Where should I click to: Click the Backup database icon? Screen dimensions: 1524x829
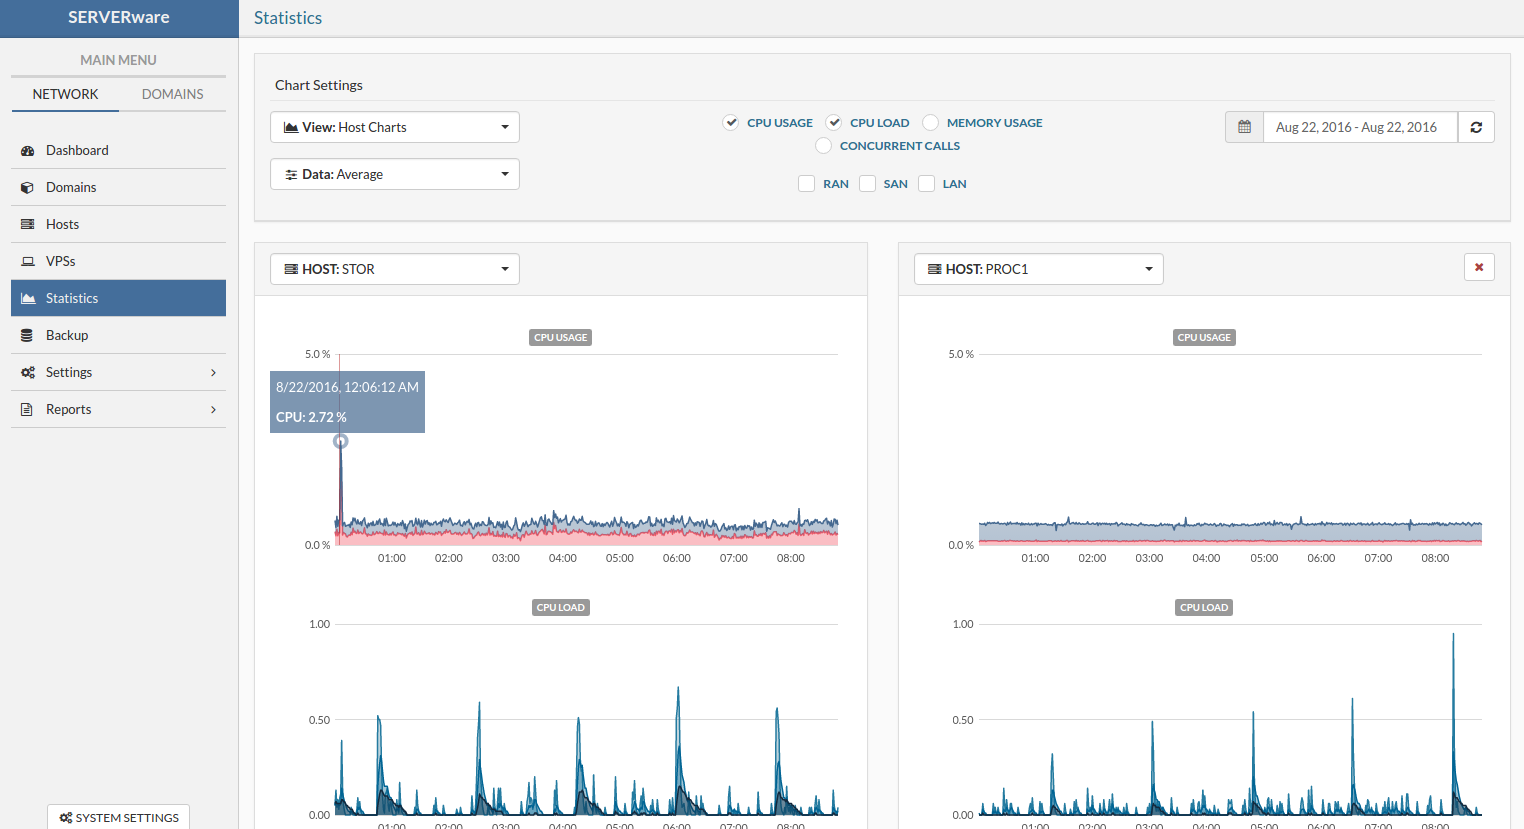click(28, 336)
